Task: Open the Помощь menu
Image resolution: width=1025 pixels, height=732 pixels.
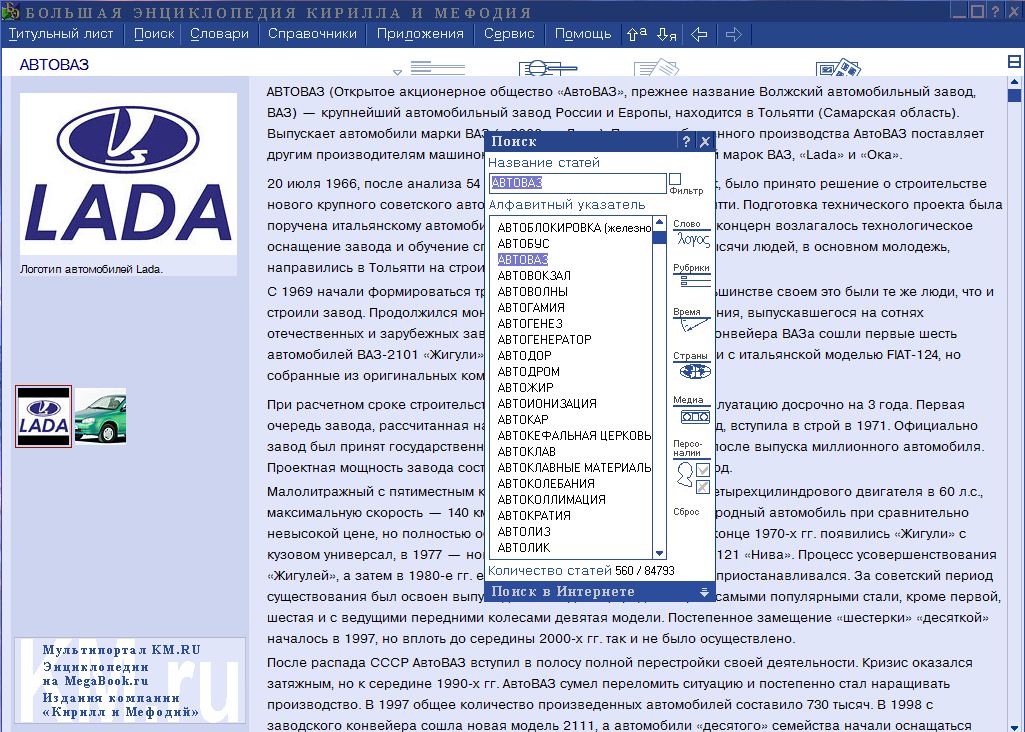Action: [583, 34]
